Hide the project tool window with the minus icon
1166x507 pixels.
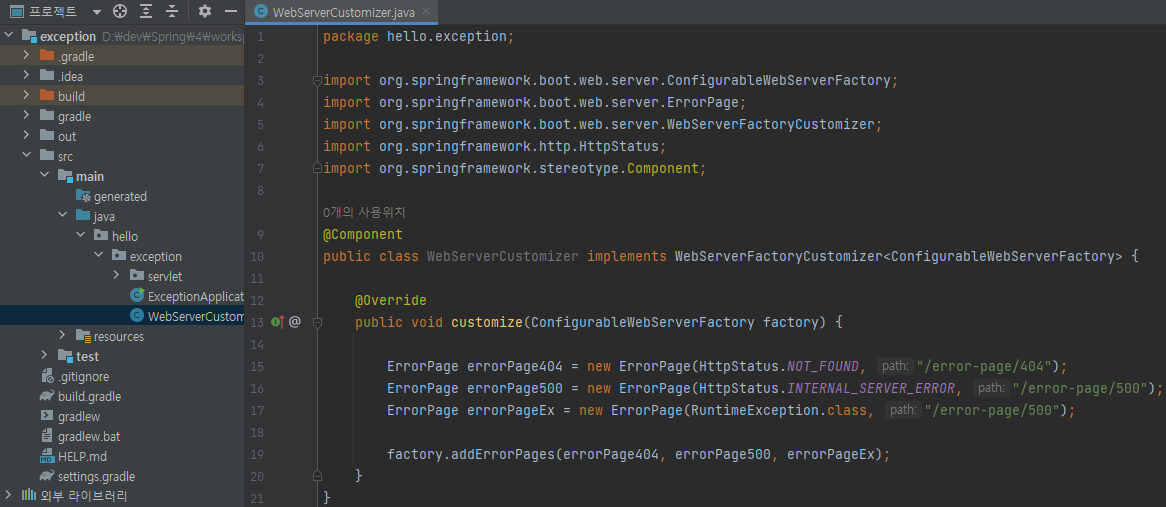click(231, 11)
